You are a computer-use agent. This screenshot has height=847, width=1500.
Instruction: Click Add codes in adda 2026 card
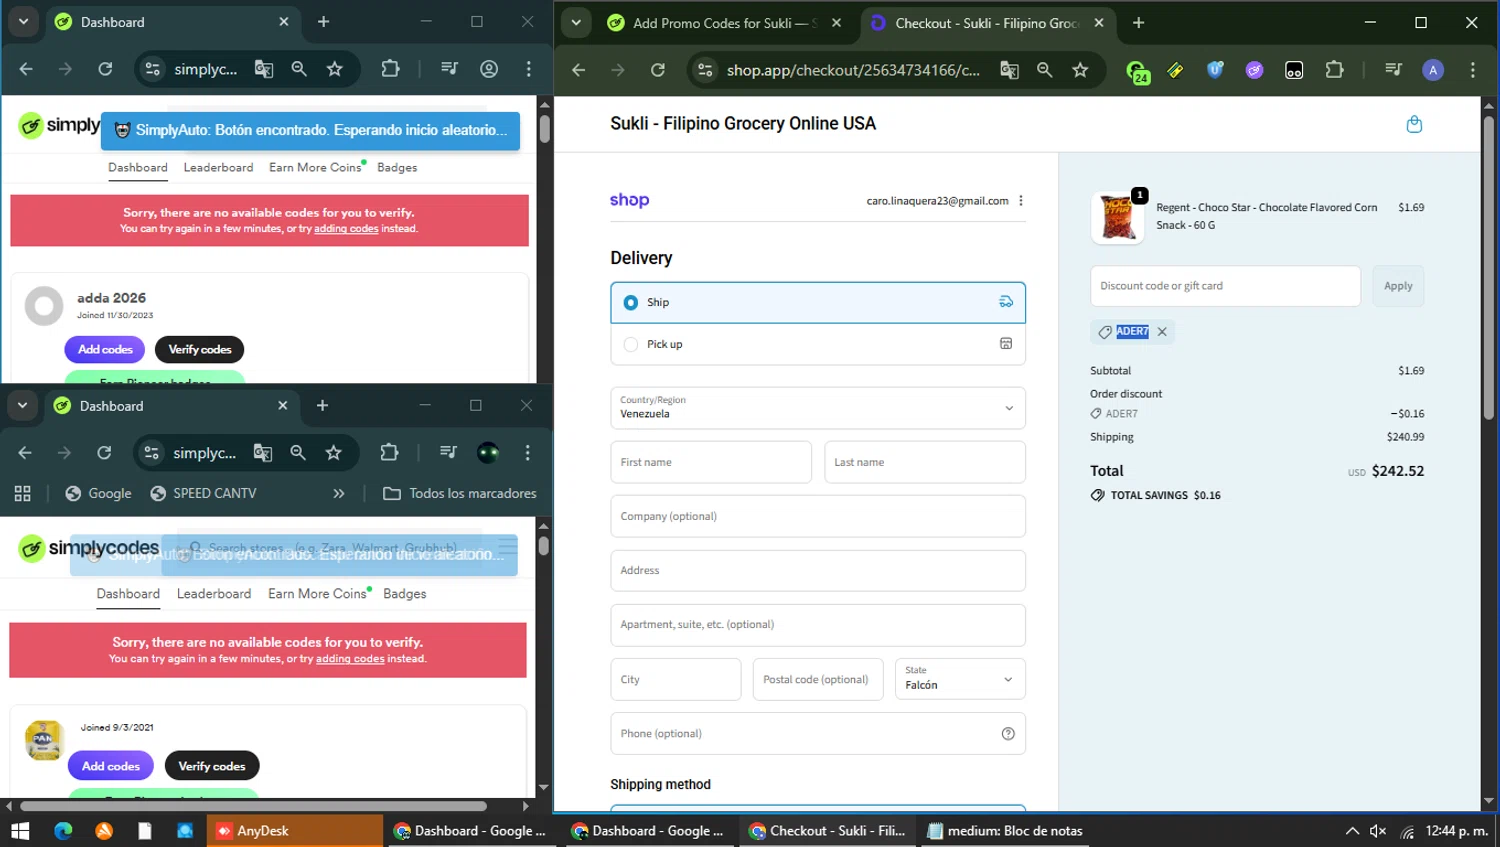tap(105, 350)
